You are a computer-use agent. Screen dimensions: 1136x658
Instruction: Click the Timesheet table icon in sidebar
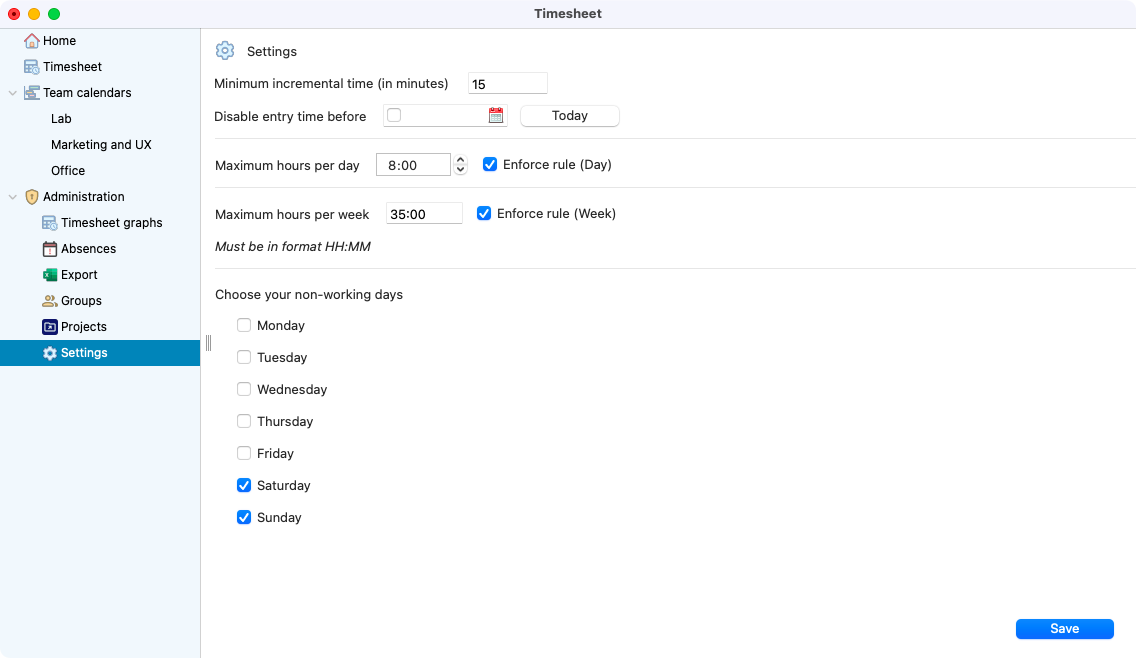click(x=31, y=67)
